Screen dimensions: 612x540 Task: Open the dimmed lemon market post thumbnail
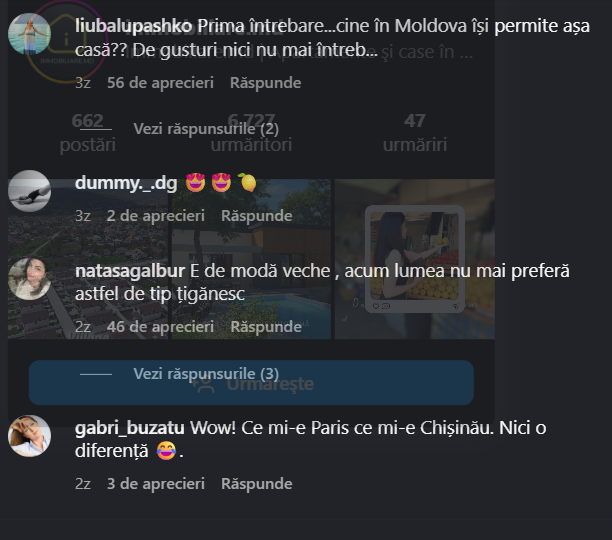click(415, 259)
